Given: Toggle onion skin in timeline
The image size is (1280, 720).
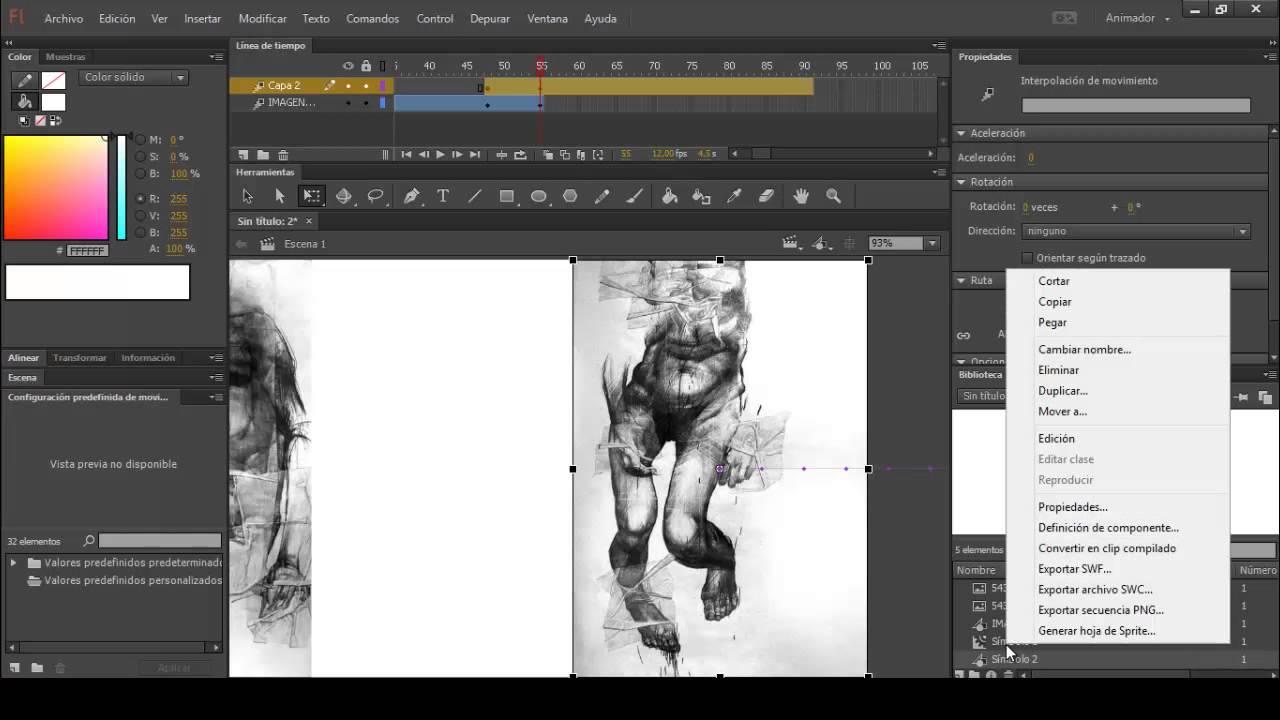Looking at the screenshot, I should coord(549,155).
